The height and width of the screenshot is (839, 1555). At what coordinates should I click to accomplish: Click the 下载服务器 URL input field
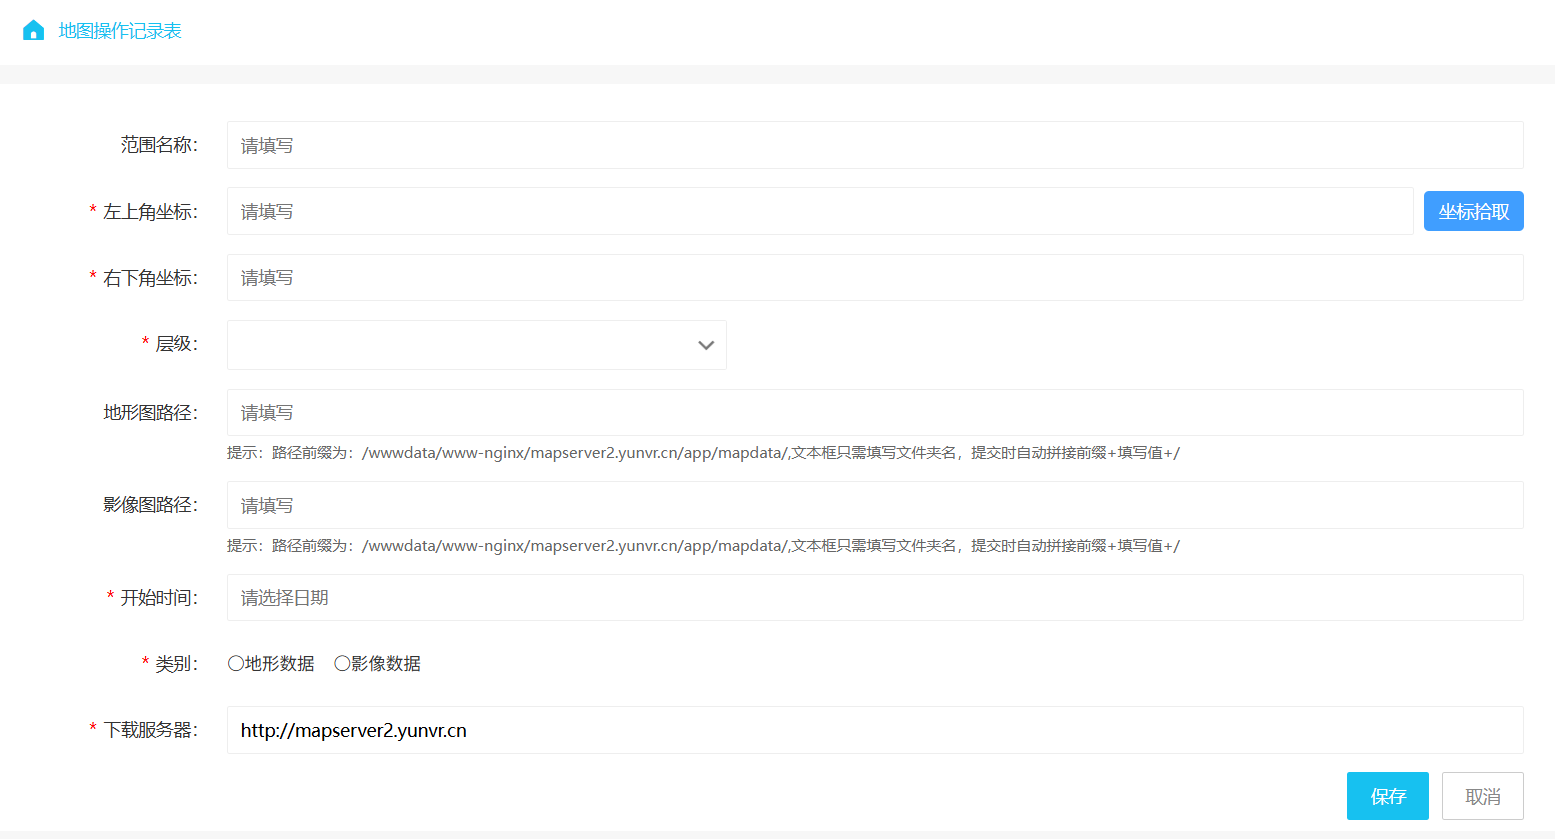coord(874,730)
